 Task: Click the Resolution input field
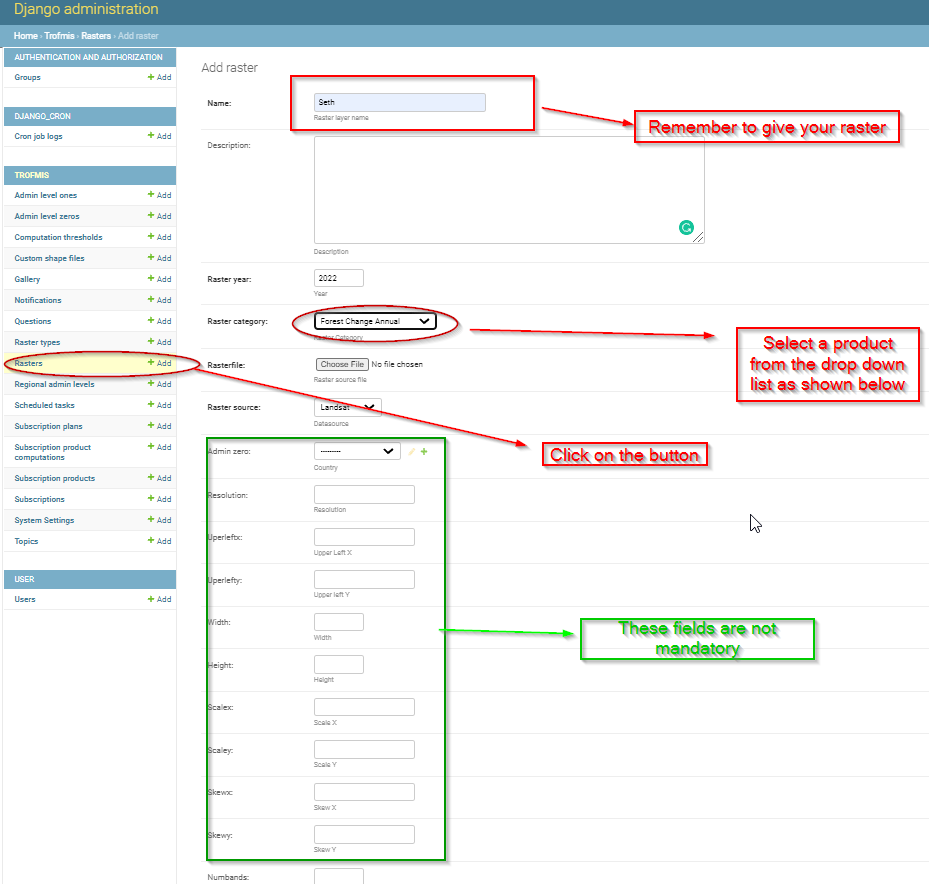(x=364, y=495)
